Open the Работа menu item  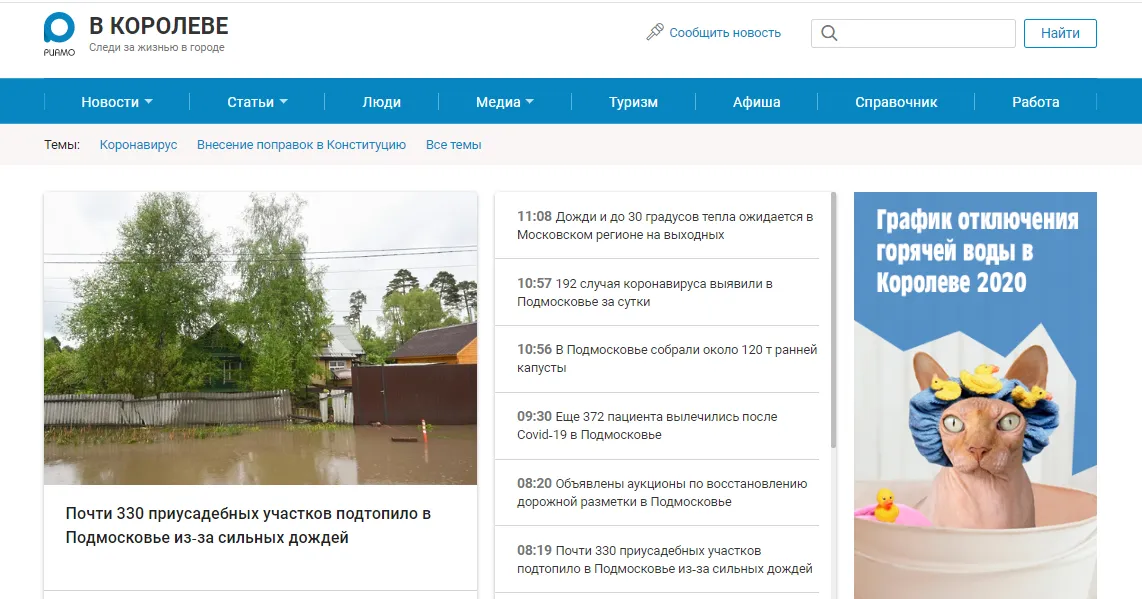pos(1035,102)
